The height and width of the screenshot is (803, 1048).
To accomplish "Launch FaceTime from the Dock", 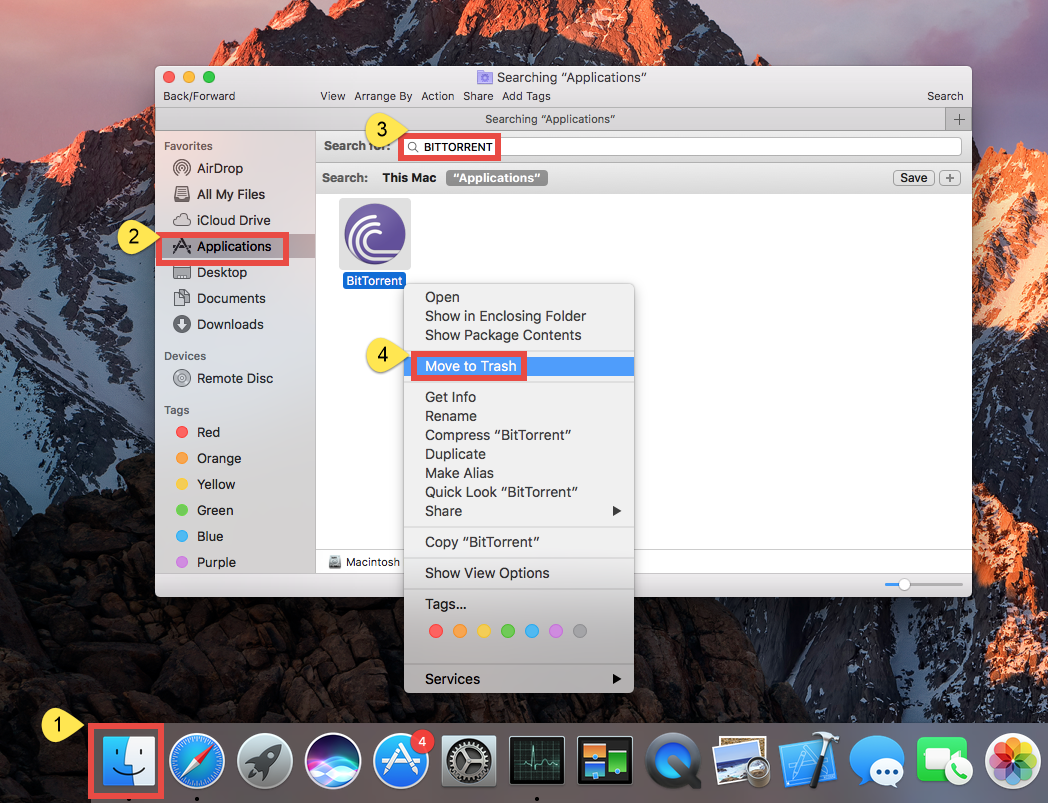I will [944, 760].
